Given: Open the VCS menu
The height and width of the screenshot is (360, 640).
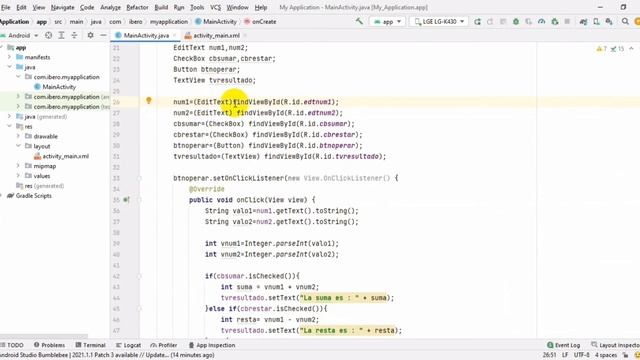Looking at the screenshot, I should pyautogui.click(x=215, y=7).
